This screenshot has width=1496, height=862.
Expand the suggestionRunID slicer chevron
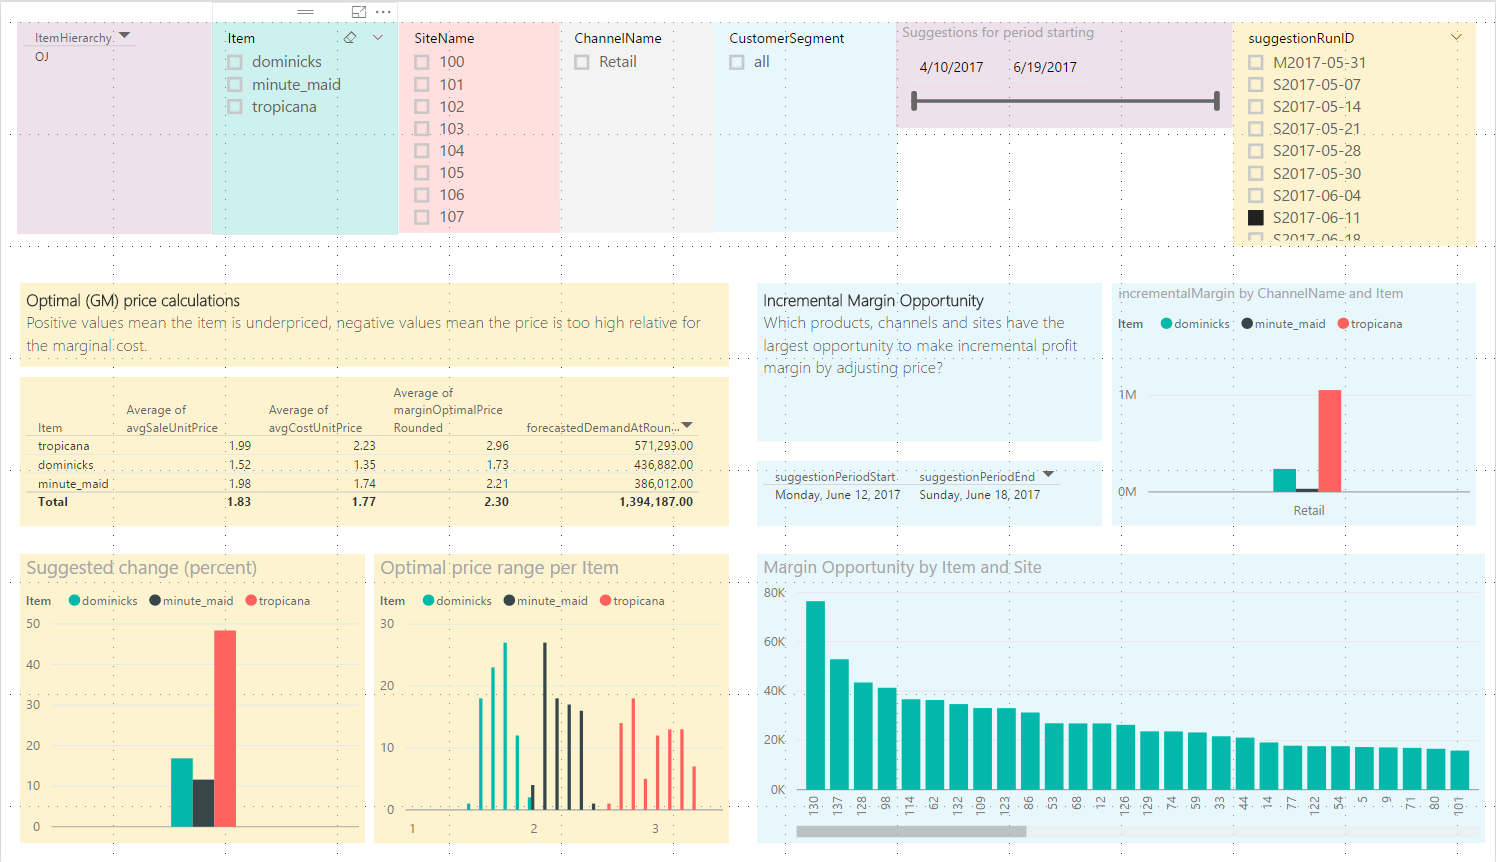click(1456, 37)
